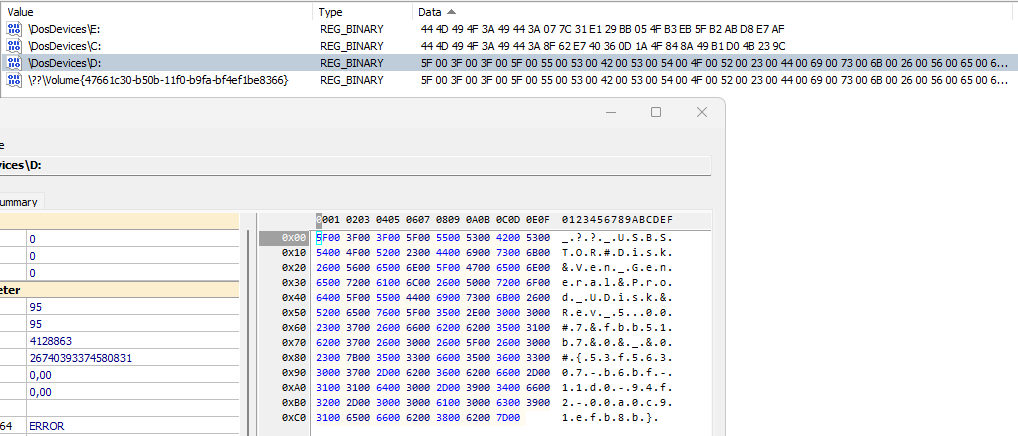Click the REG_BINARY type of \DosDevices\C:

click(x=351, y=46)
